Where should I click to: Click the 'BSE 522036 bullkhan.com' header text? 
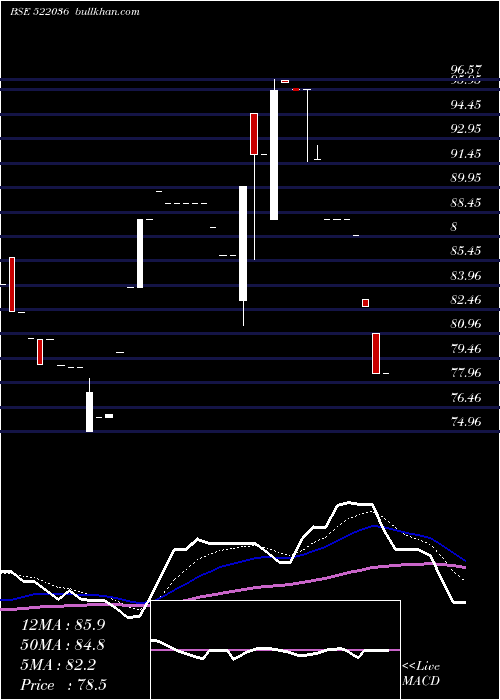coord(75,12)
